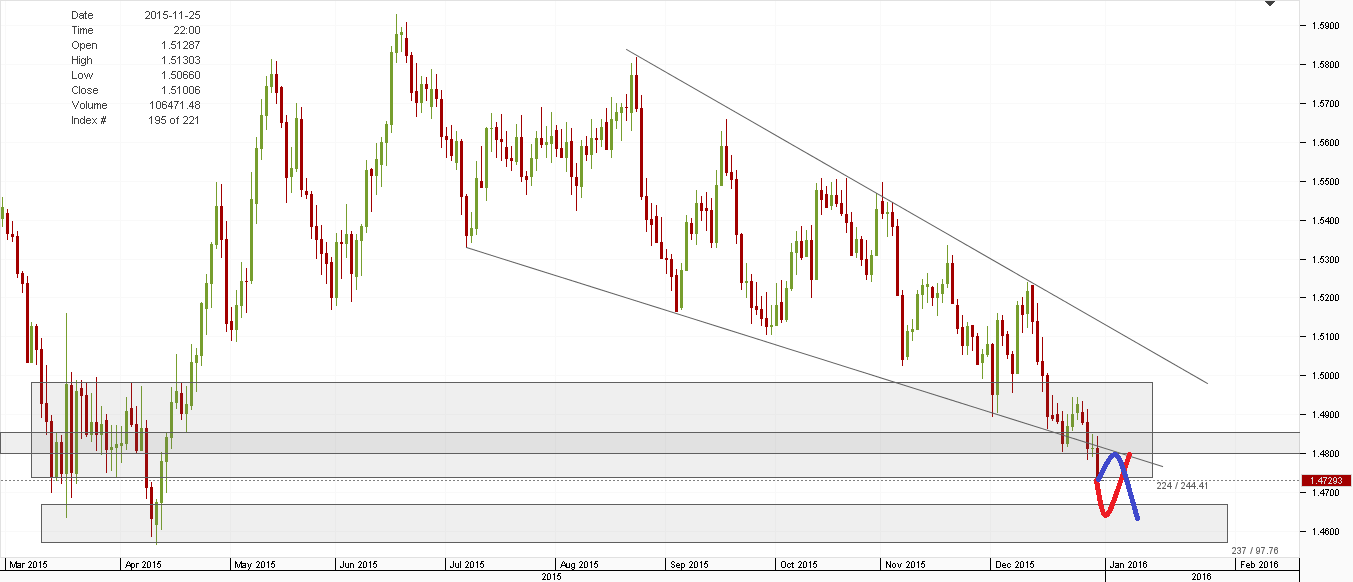Click the 1.5200 price axis label
The width and height of the screenshot is (1353, 582).
1323,298
